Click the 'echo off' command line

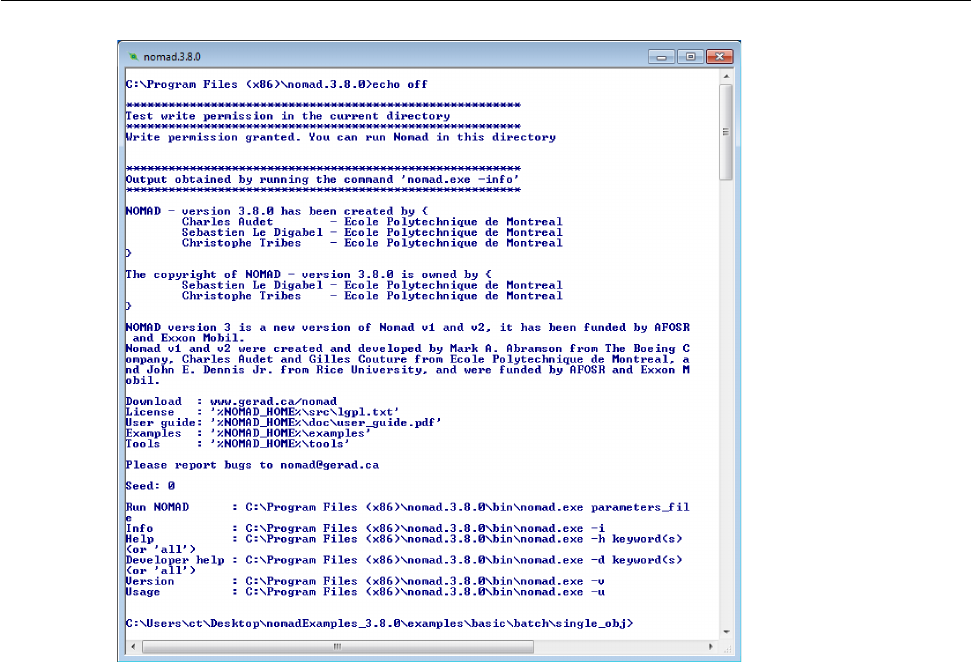(x=276, y=84)
